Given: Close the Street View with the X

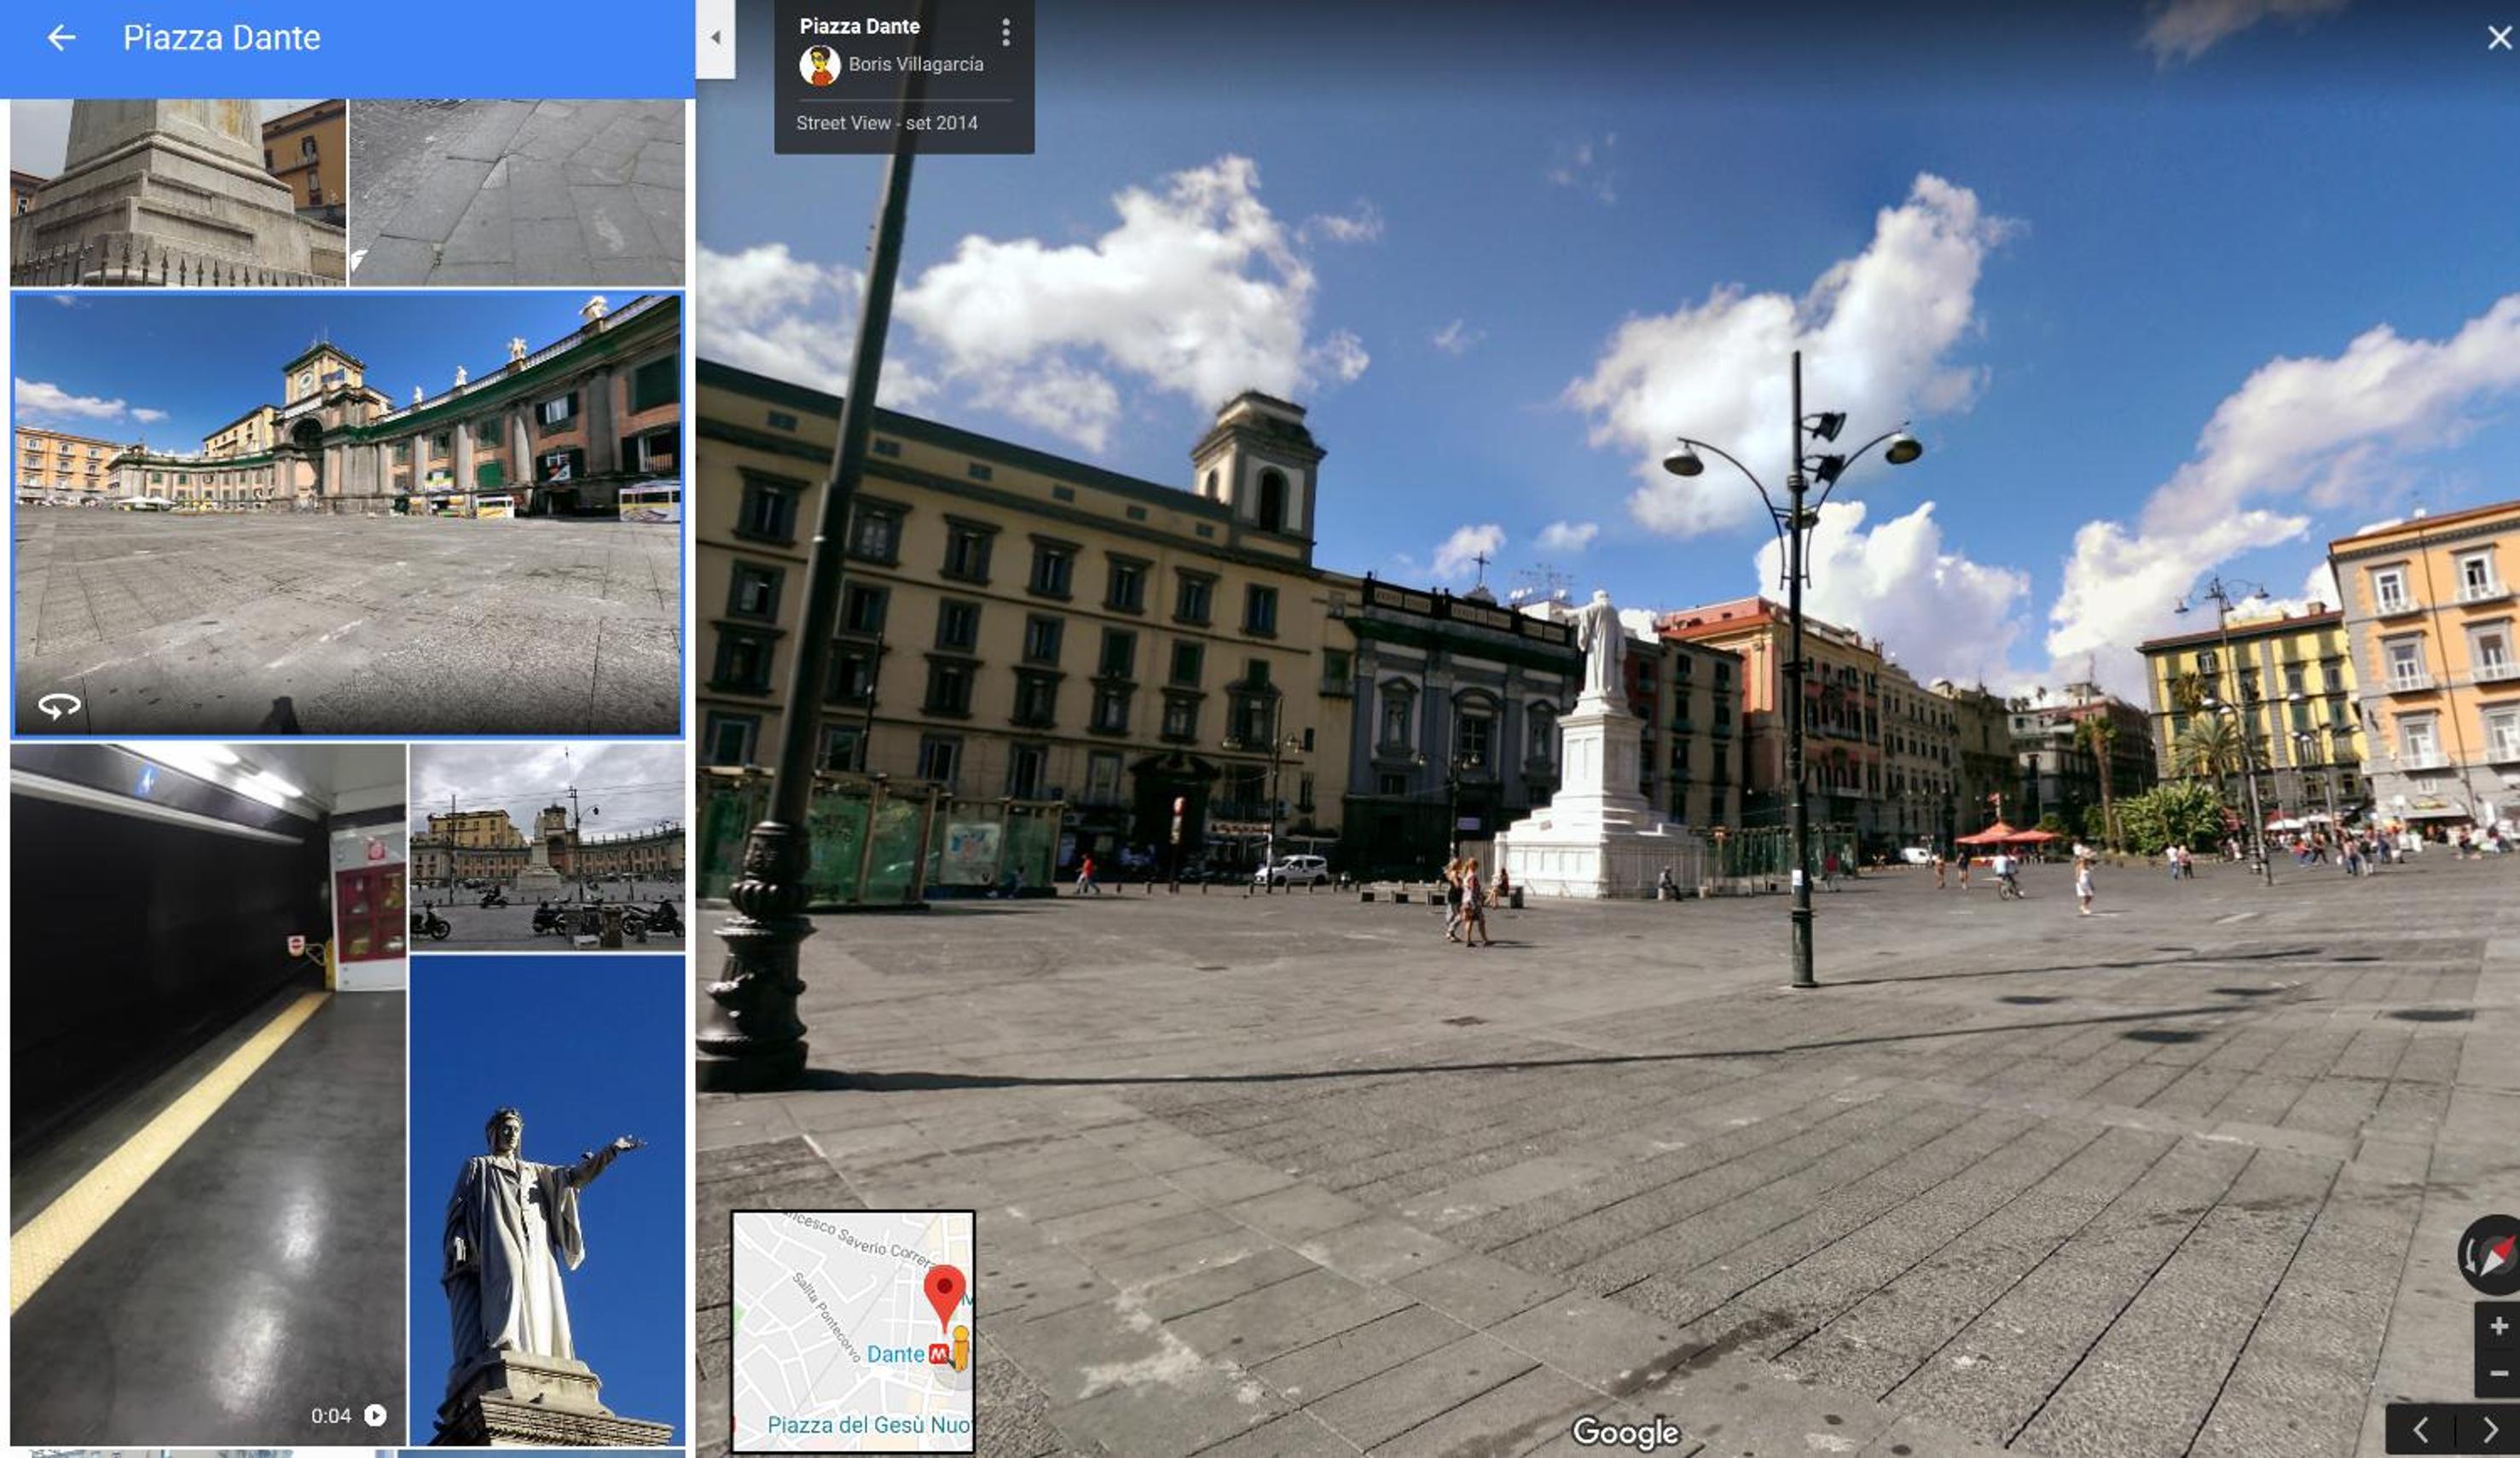Looking at the screenshot, I should (x=2498, y=38).
